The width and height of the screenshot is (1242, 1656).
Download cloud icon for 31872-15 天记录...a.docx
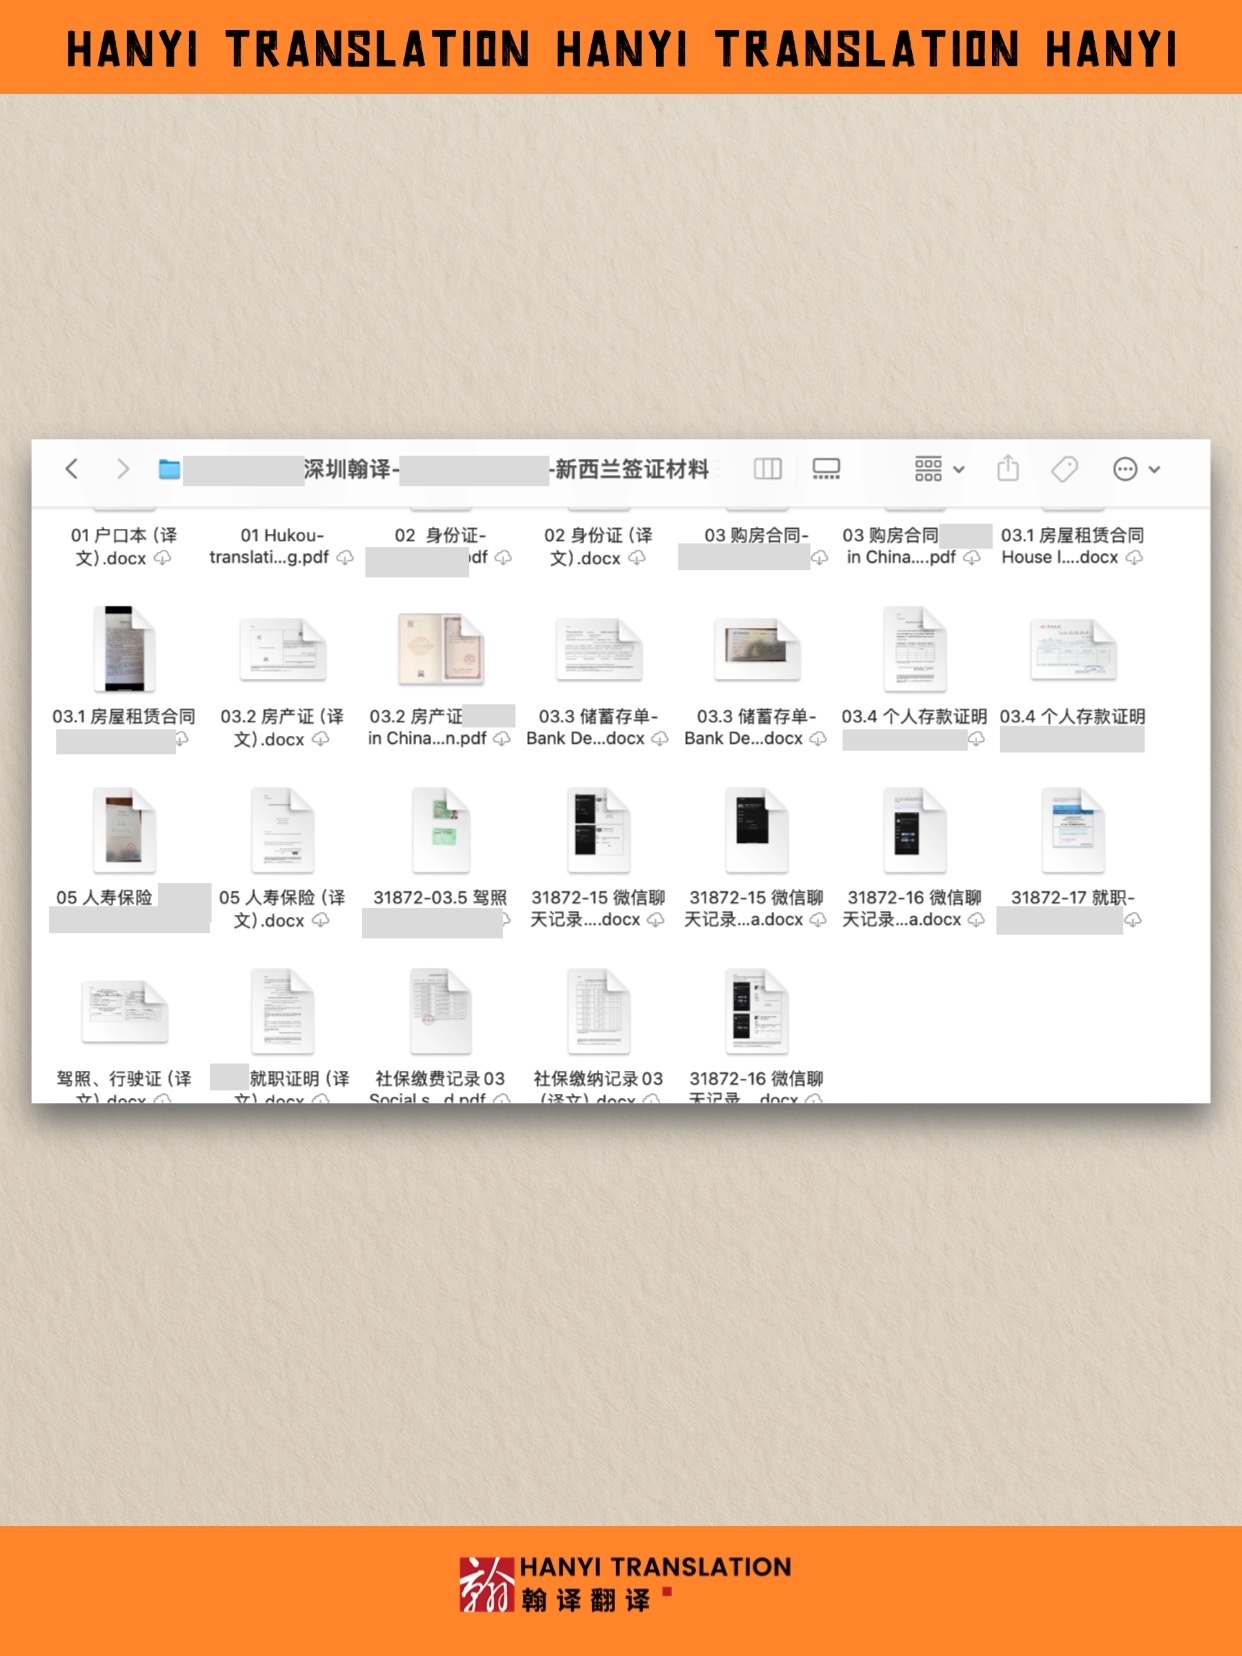tap(818, 919)
